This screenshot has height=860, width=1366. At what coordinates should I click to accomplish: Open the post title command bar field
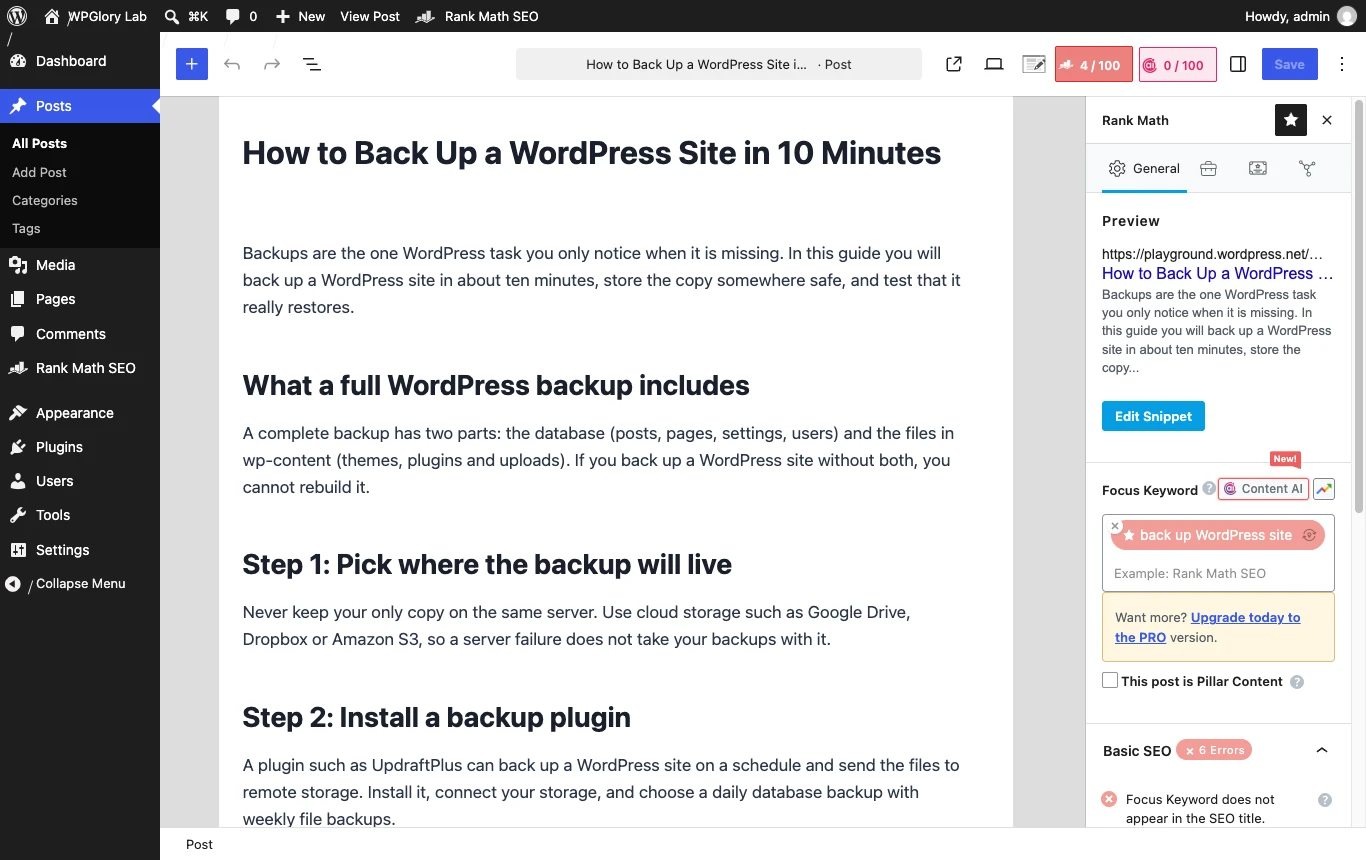click(719, 64)
